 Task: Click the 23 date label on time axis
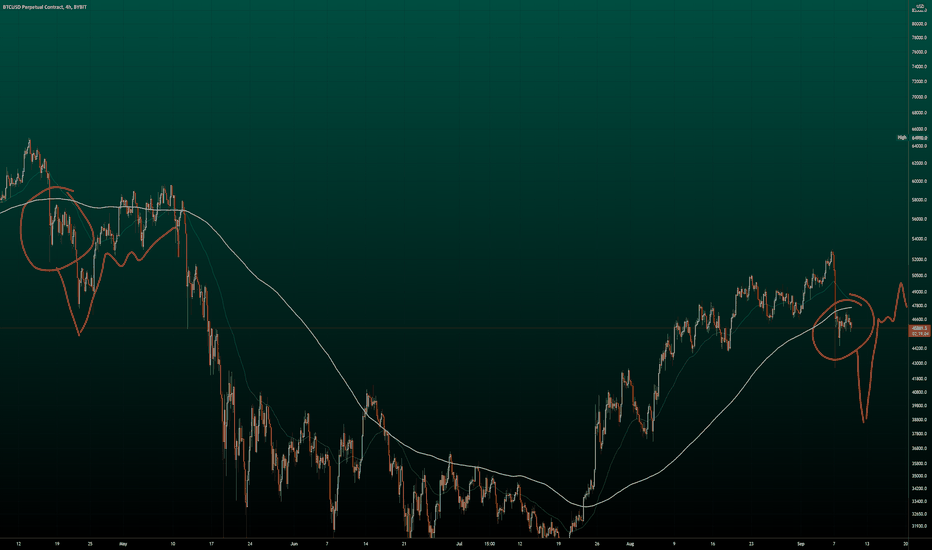point(751,543)
